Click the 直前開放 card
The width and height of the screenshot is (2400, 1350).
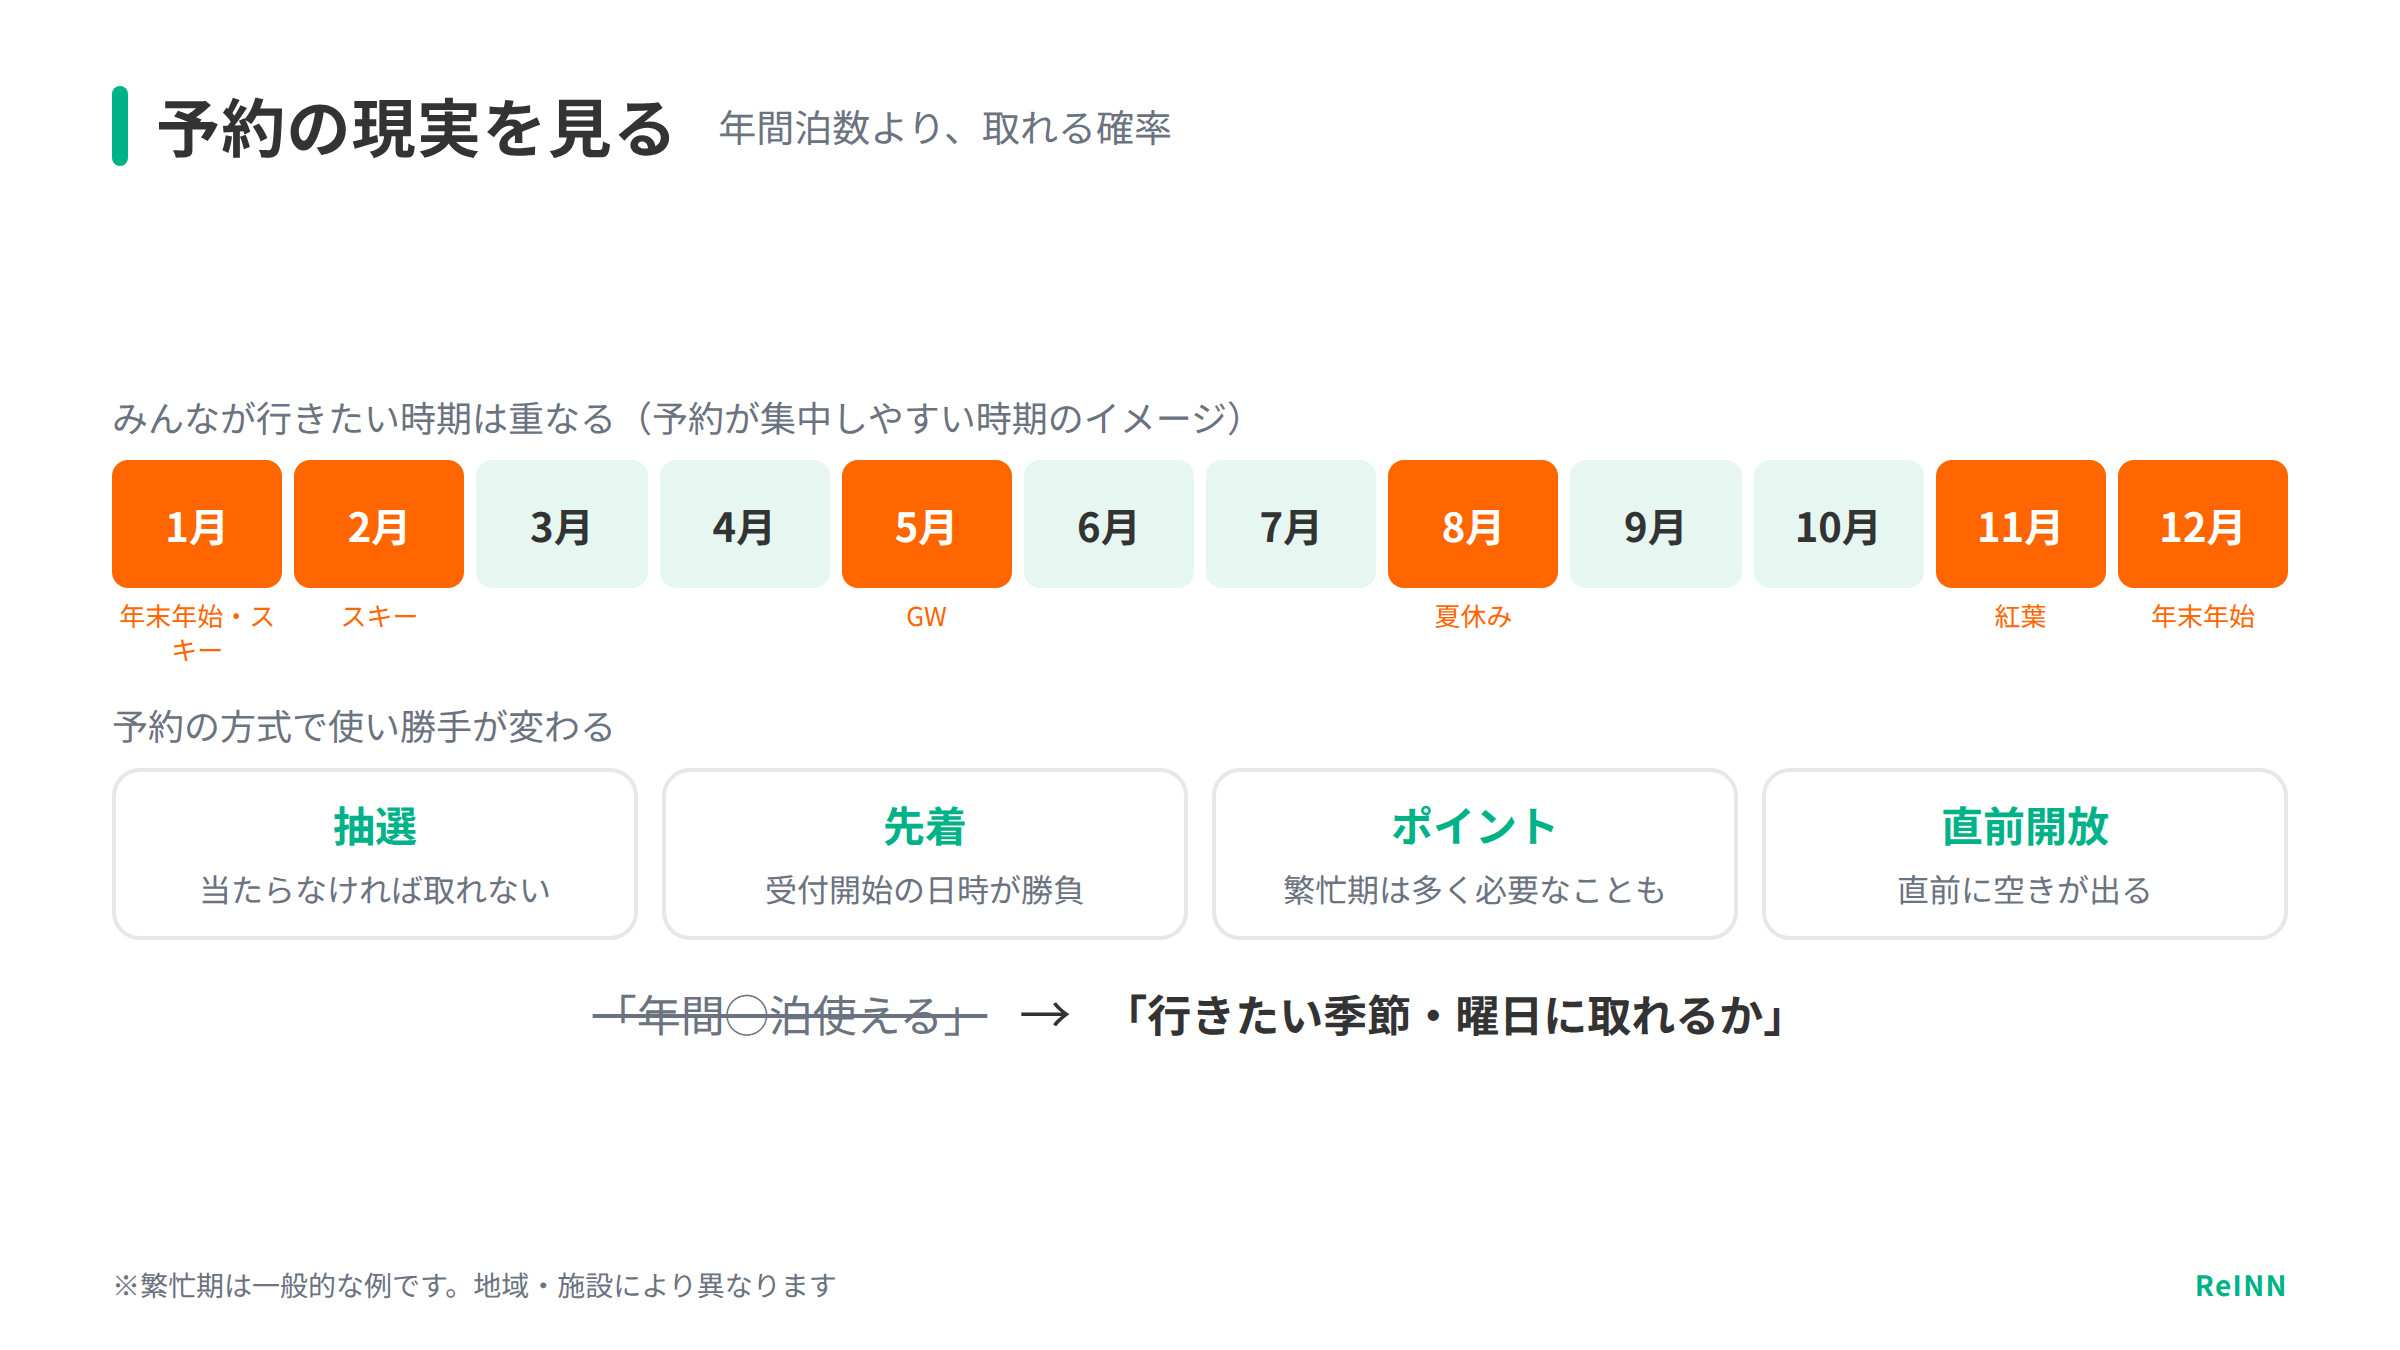click(x=2025, y=854)
